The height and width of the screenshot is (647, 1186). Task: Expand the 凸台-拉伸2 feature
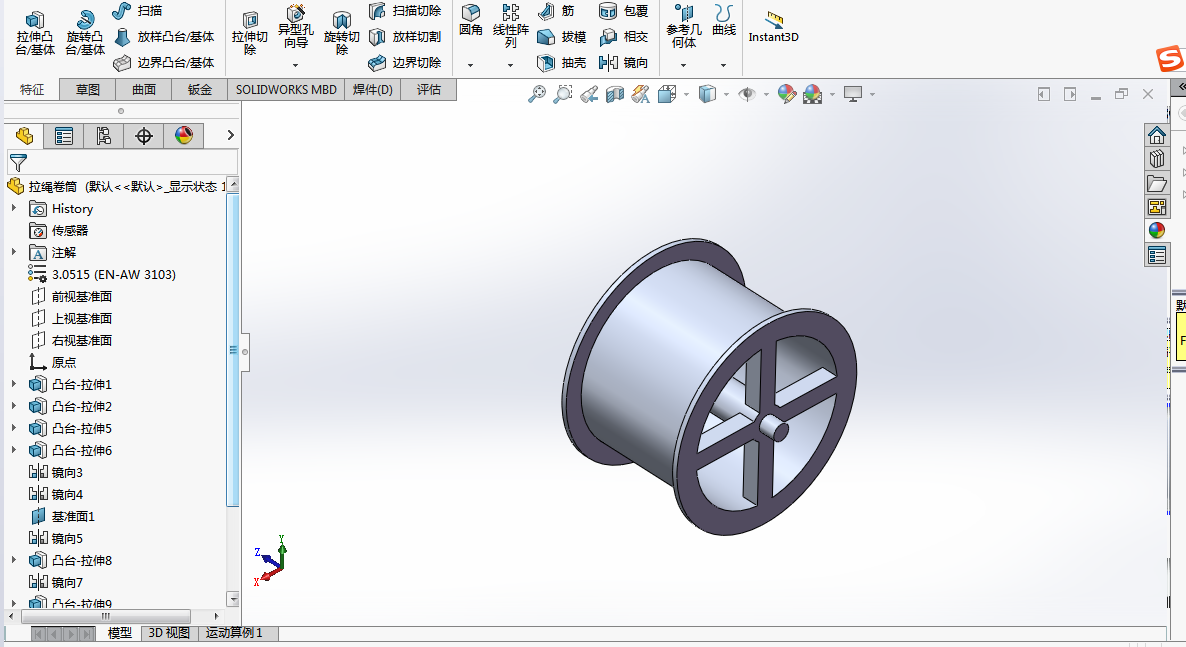coord(14,406)
